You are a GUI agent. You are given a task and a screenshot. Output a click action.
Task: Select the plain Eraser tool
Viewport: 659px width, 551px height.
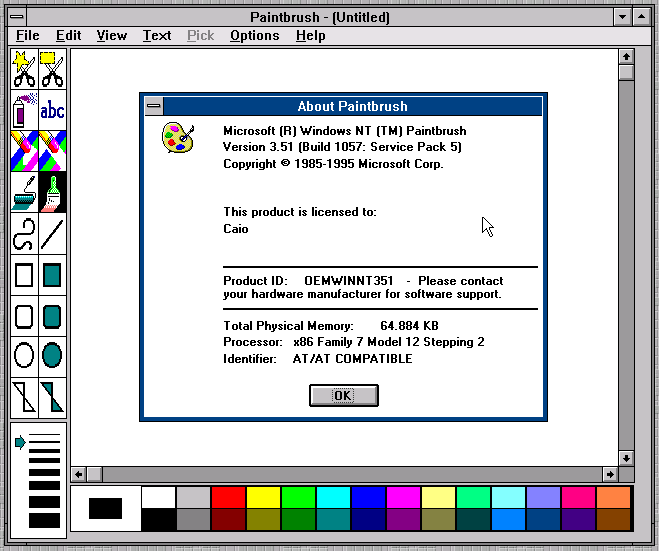click(x=52, y=151)
